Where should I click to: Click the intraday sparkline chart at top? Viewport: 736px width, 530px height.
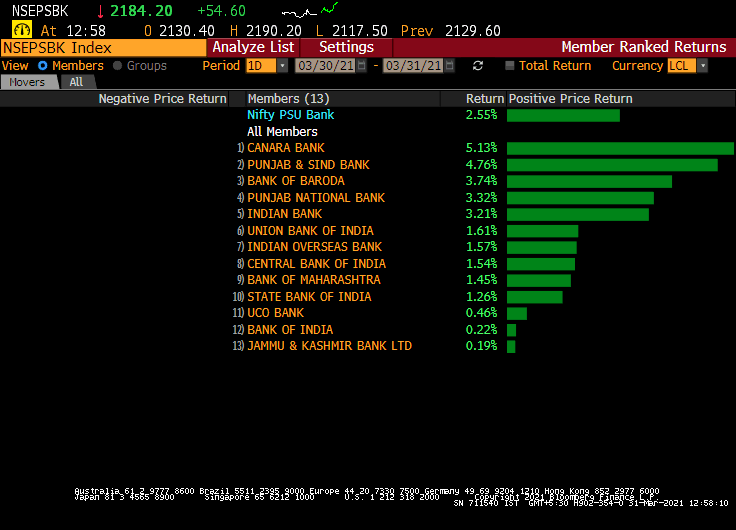click(323, 9)
